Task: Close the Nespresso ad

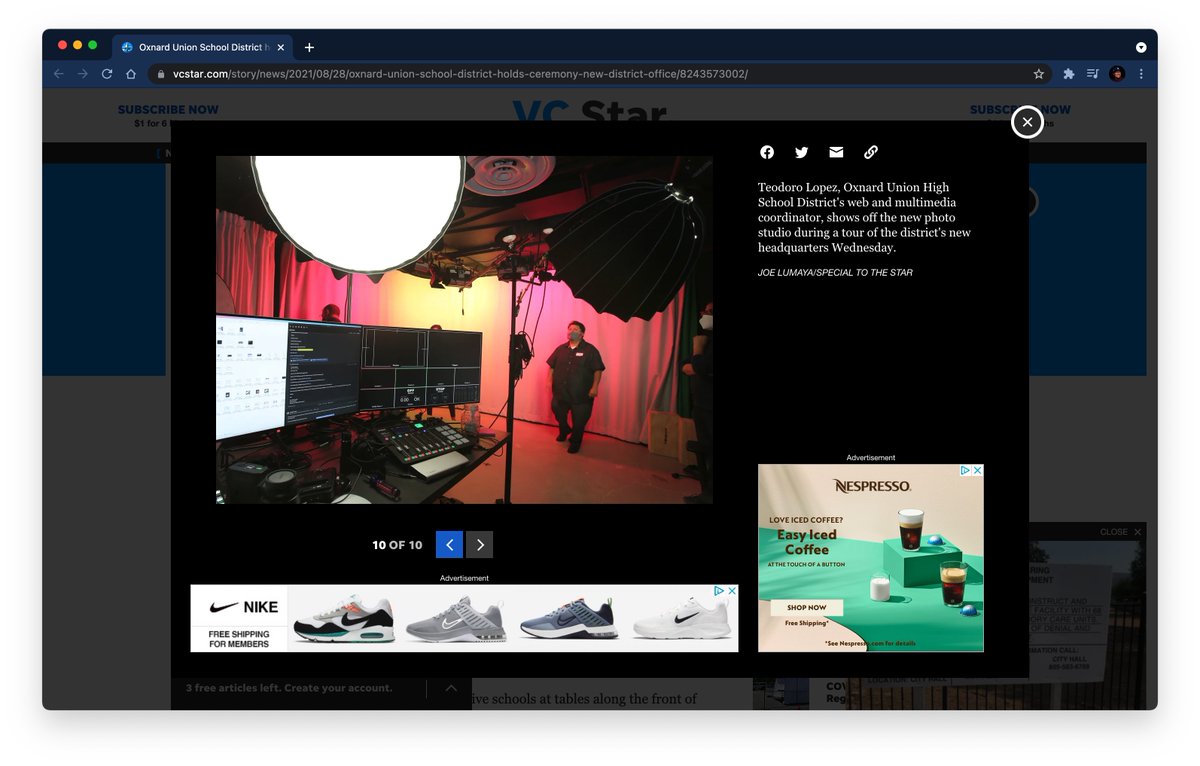Action: [x=978, y=470]
